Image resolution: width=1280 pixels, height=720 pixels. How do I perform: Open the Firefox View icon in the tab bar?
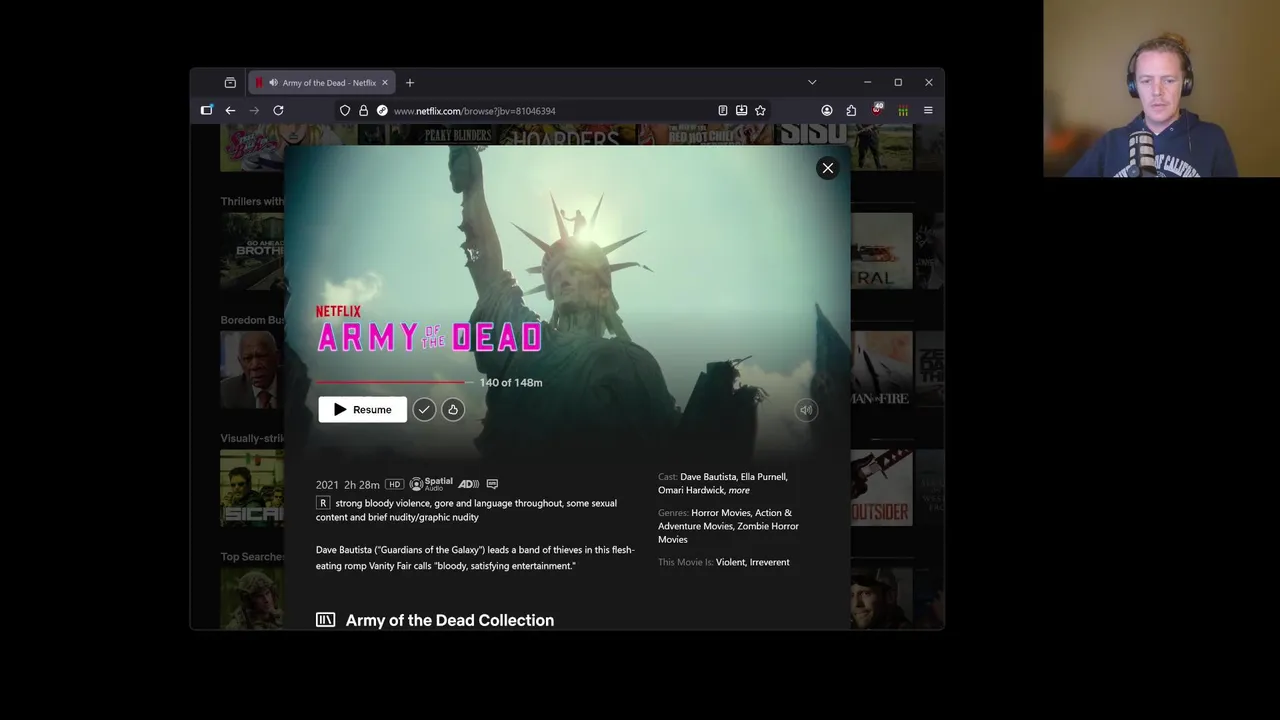click(230, 83)
